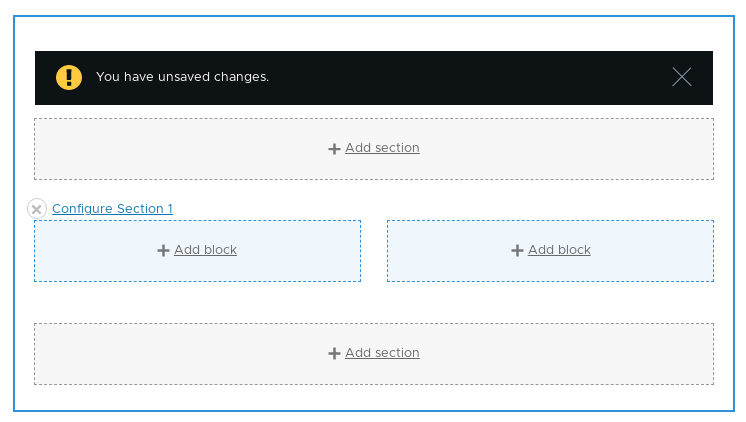The height and width of the screenshot is (422, 746).
Task: Open the top Add section link
Action: [x=382, y=148]
